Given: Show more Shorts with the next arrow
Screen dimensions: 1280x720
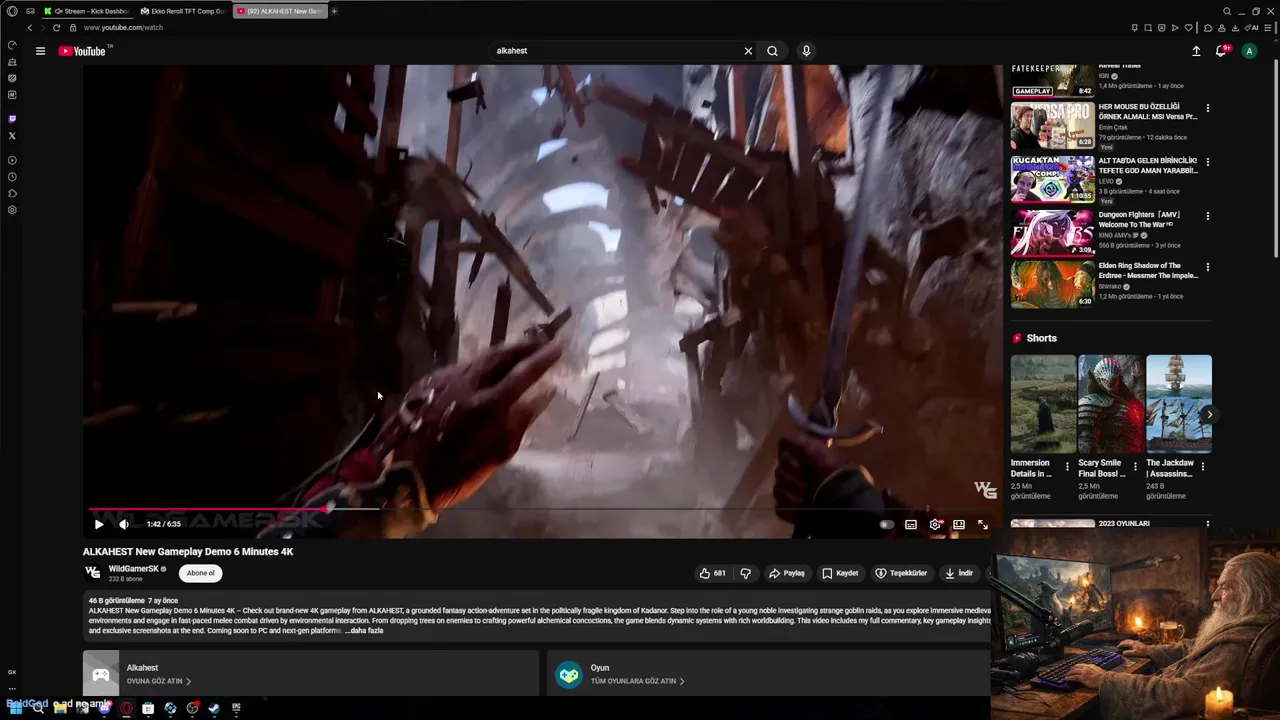Looking at the screenshot, I should coord(1209,414).
